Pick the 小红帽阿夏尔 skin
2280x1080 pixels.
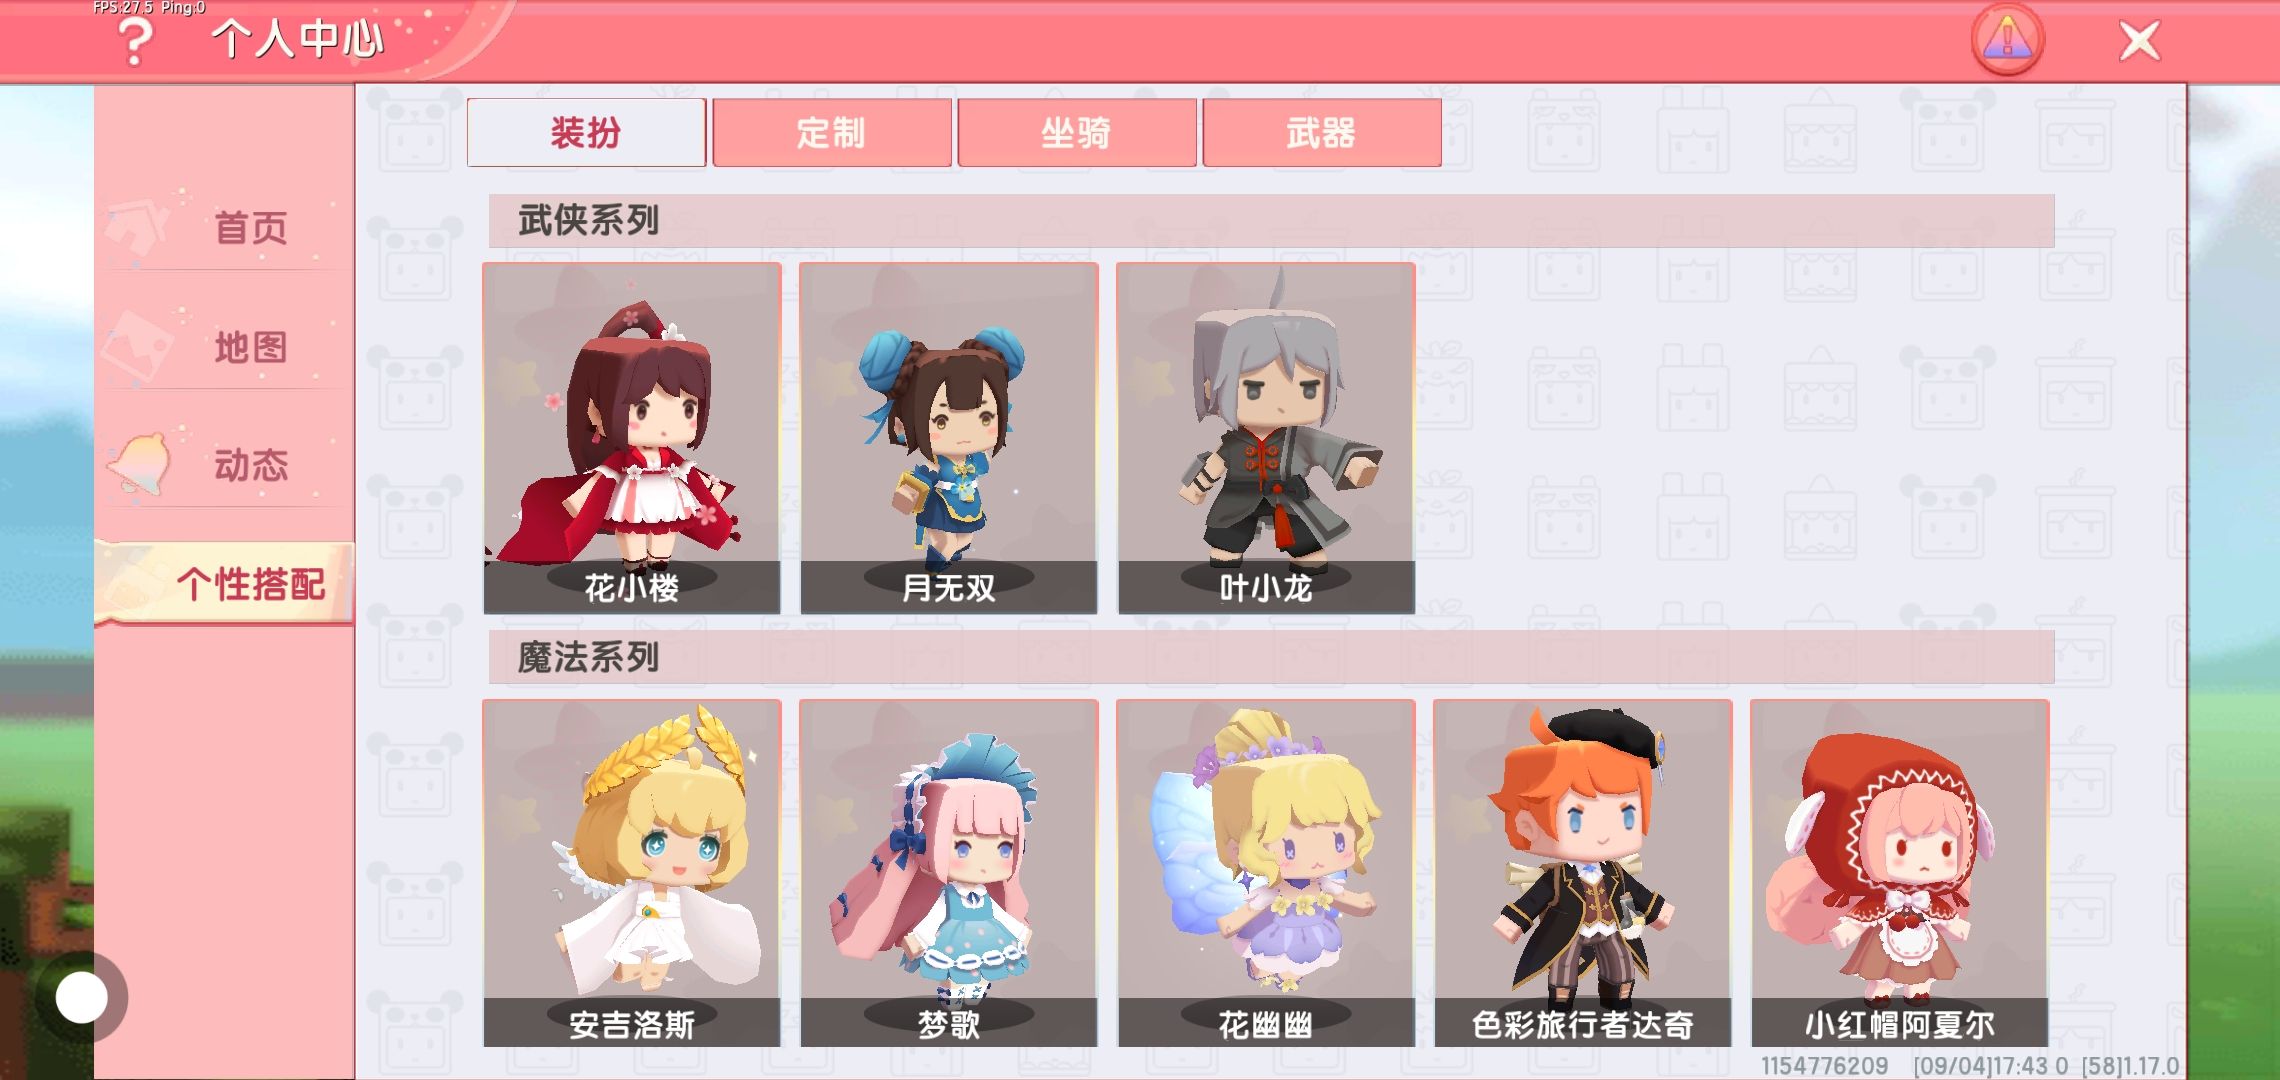tap(1900, 873)
